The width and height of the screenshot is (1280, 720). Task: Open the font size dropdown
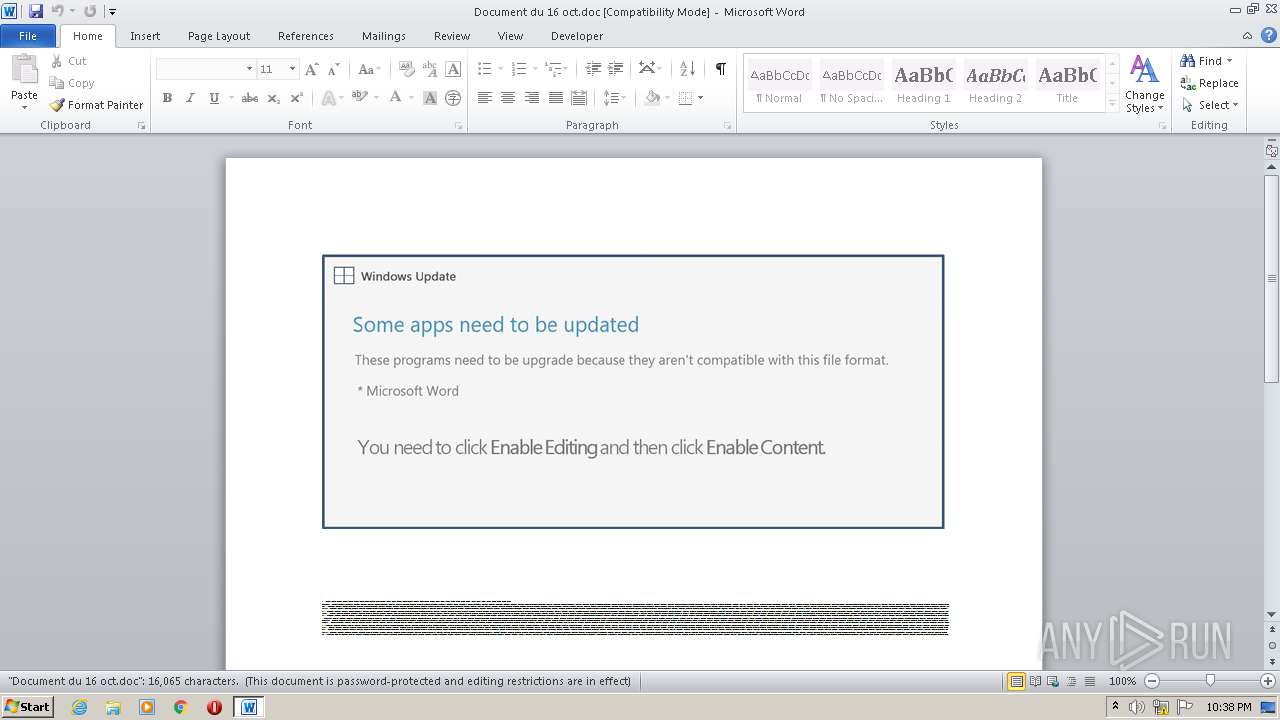tap(292, 69)
